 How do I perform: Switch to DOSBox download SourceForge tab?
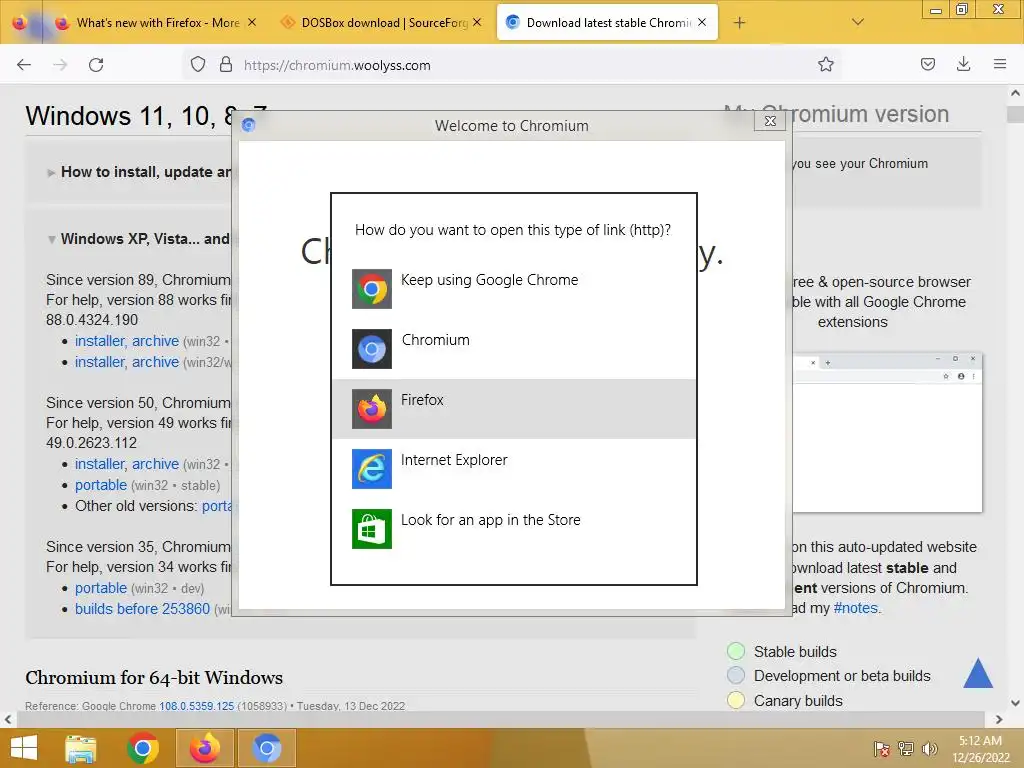coord(384,23)
